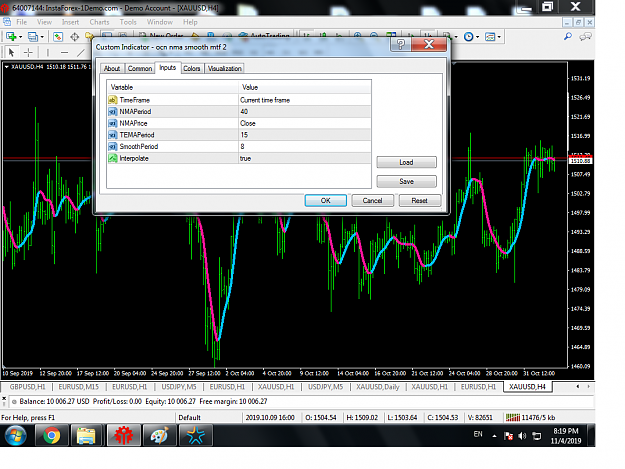
Task: Click the Reset button
Action: click(x=420, y=200)
